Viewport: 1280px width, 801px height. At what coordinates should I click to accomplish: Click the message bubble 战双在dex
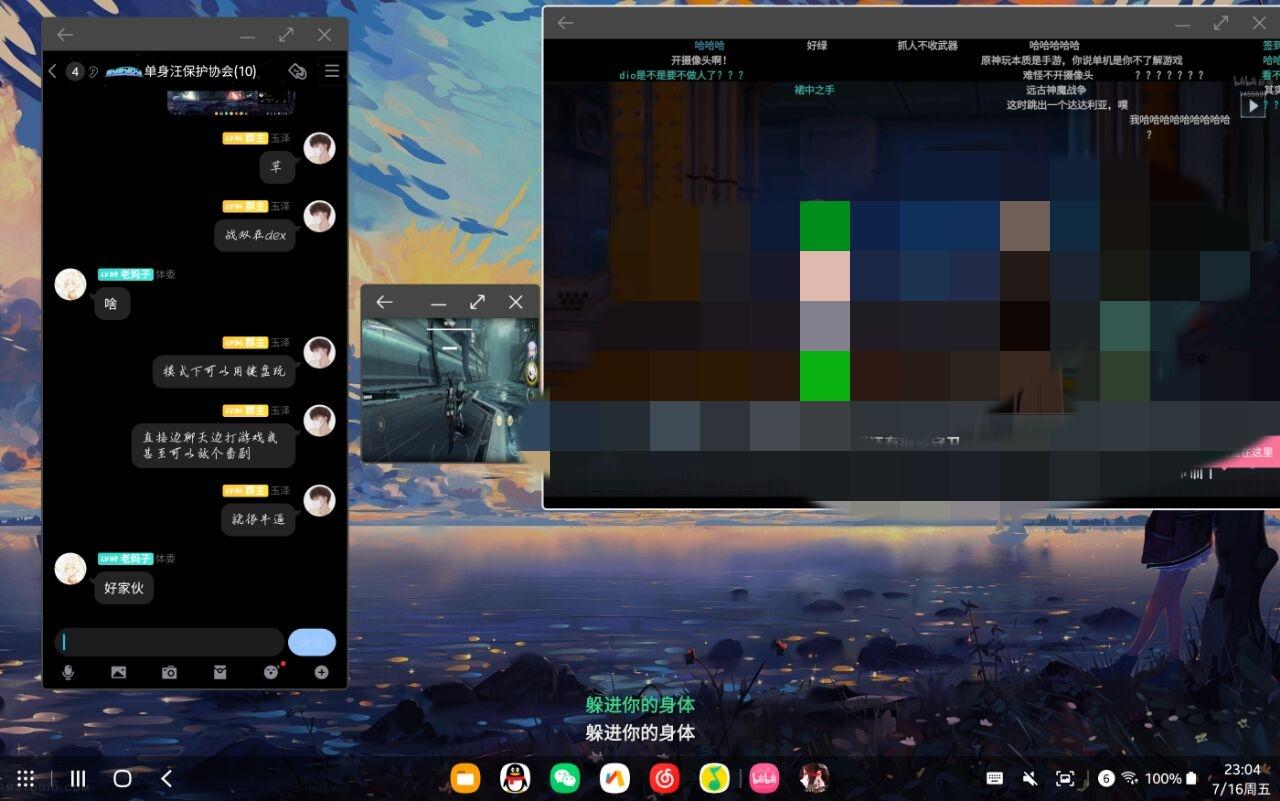(x=255, y=235)
